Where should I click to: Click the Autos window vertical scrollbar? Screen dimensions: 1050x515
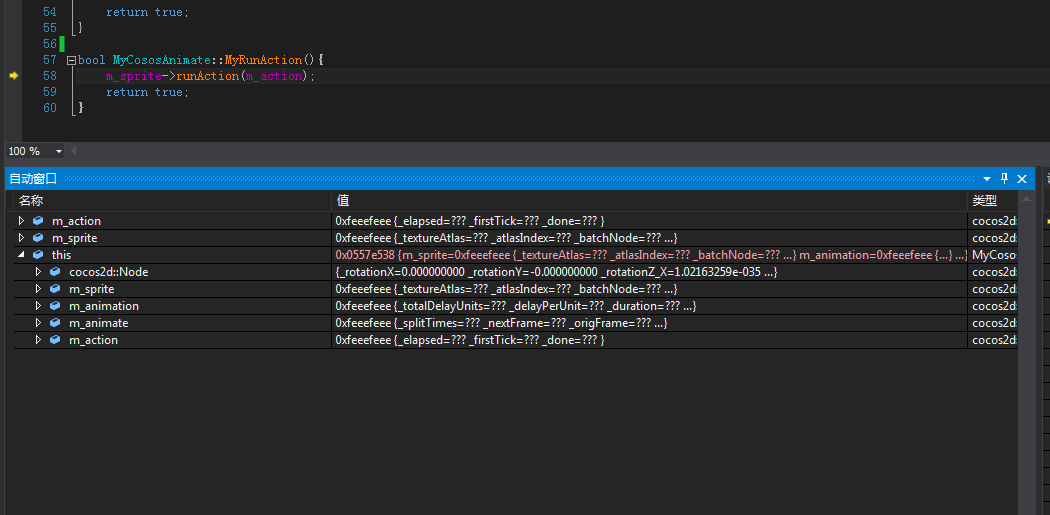click(x=1025, y=350)
